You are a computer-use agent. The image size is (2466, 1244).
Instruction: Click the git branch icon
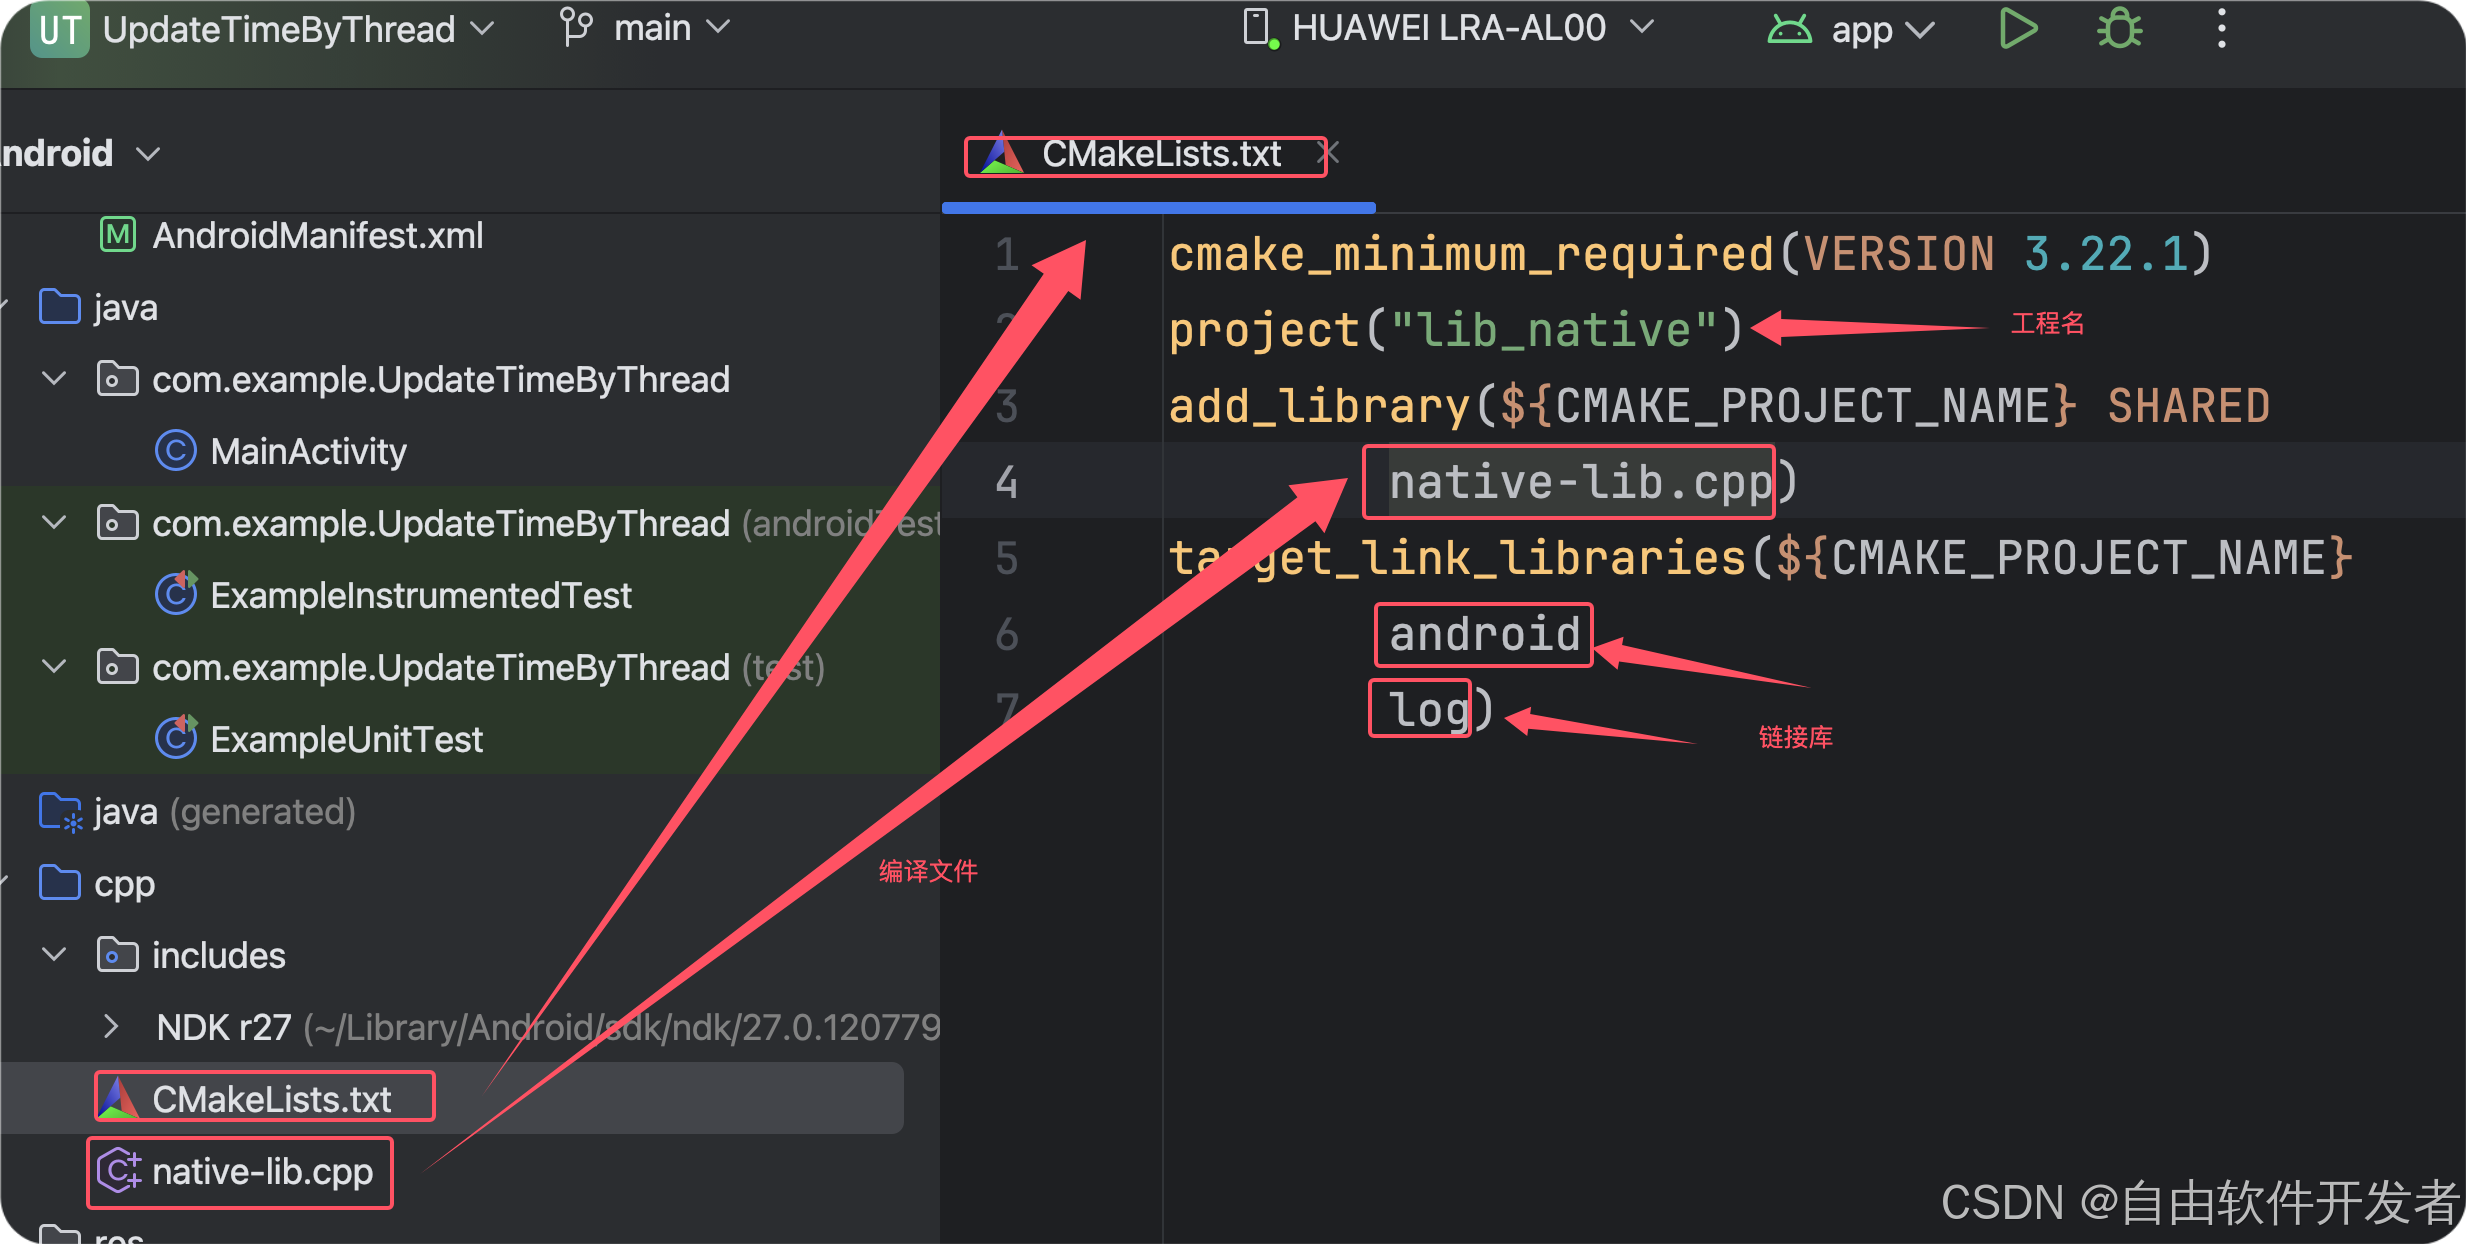tap(576, 28)
